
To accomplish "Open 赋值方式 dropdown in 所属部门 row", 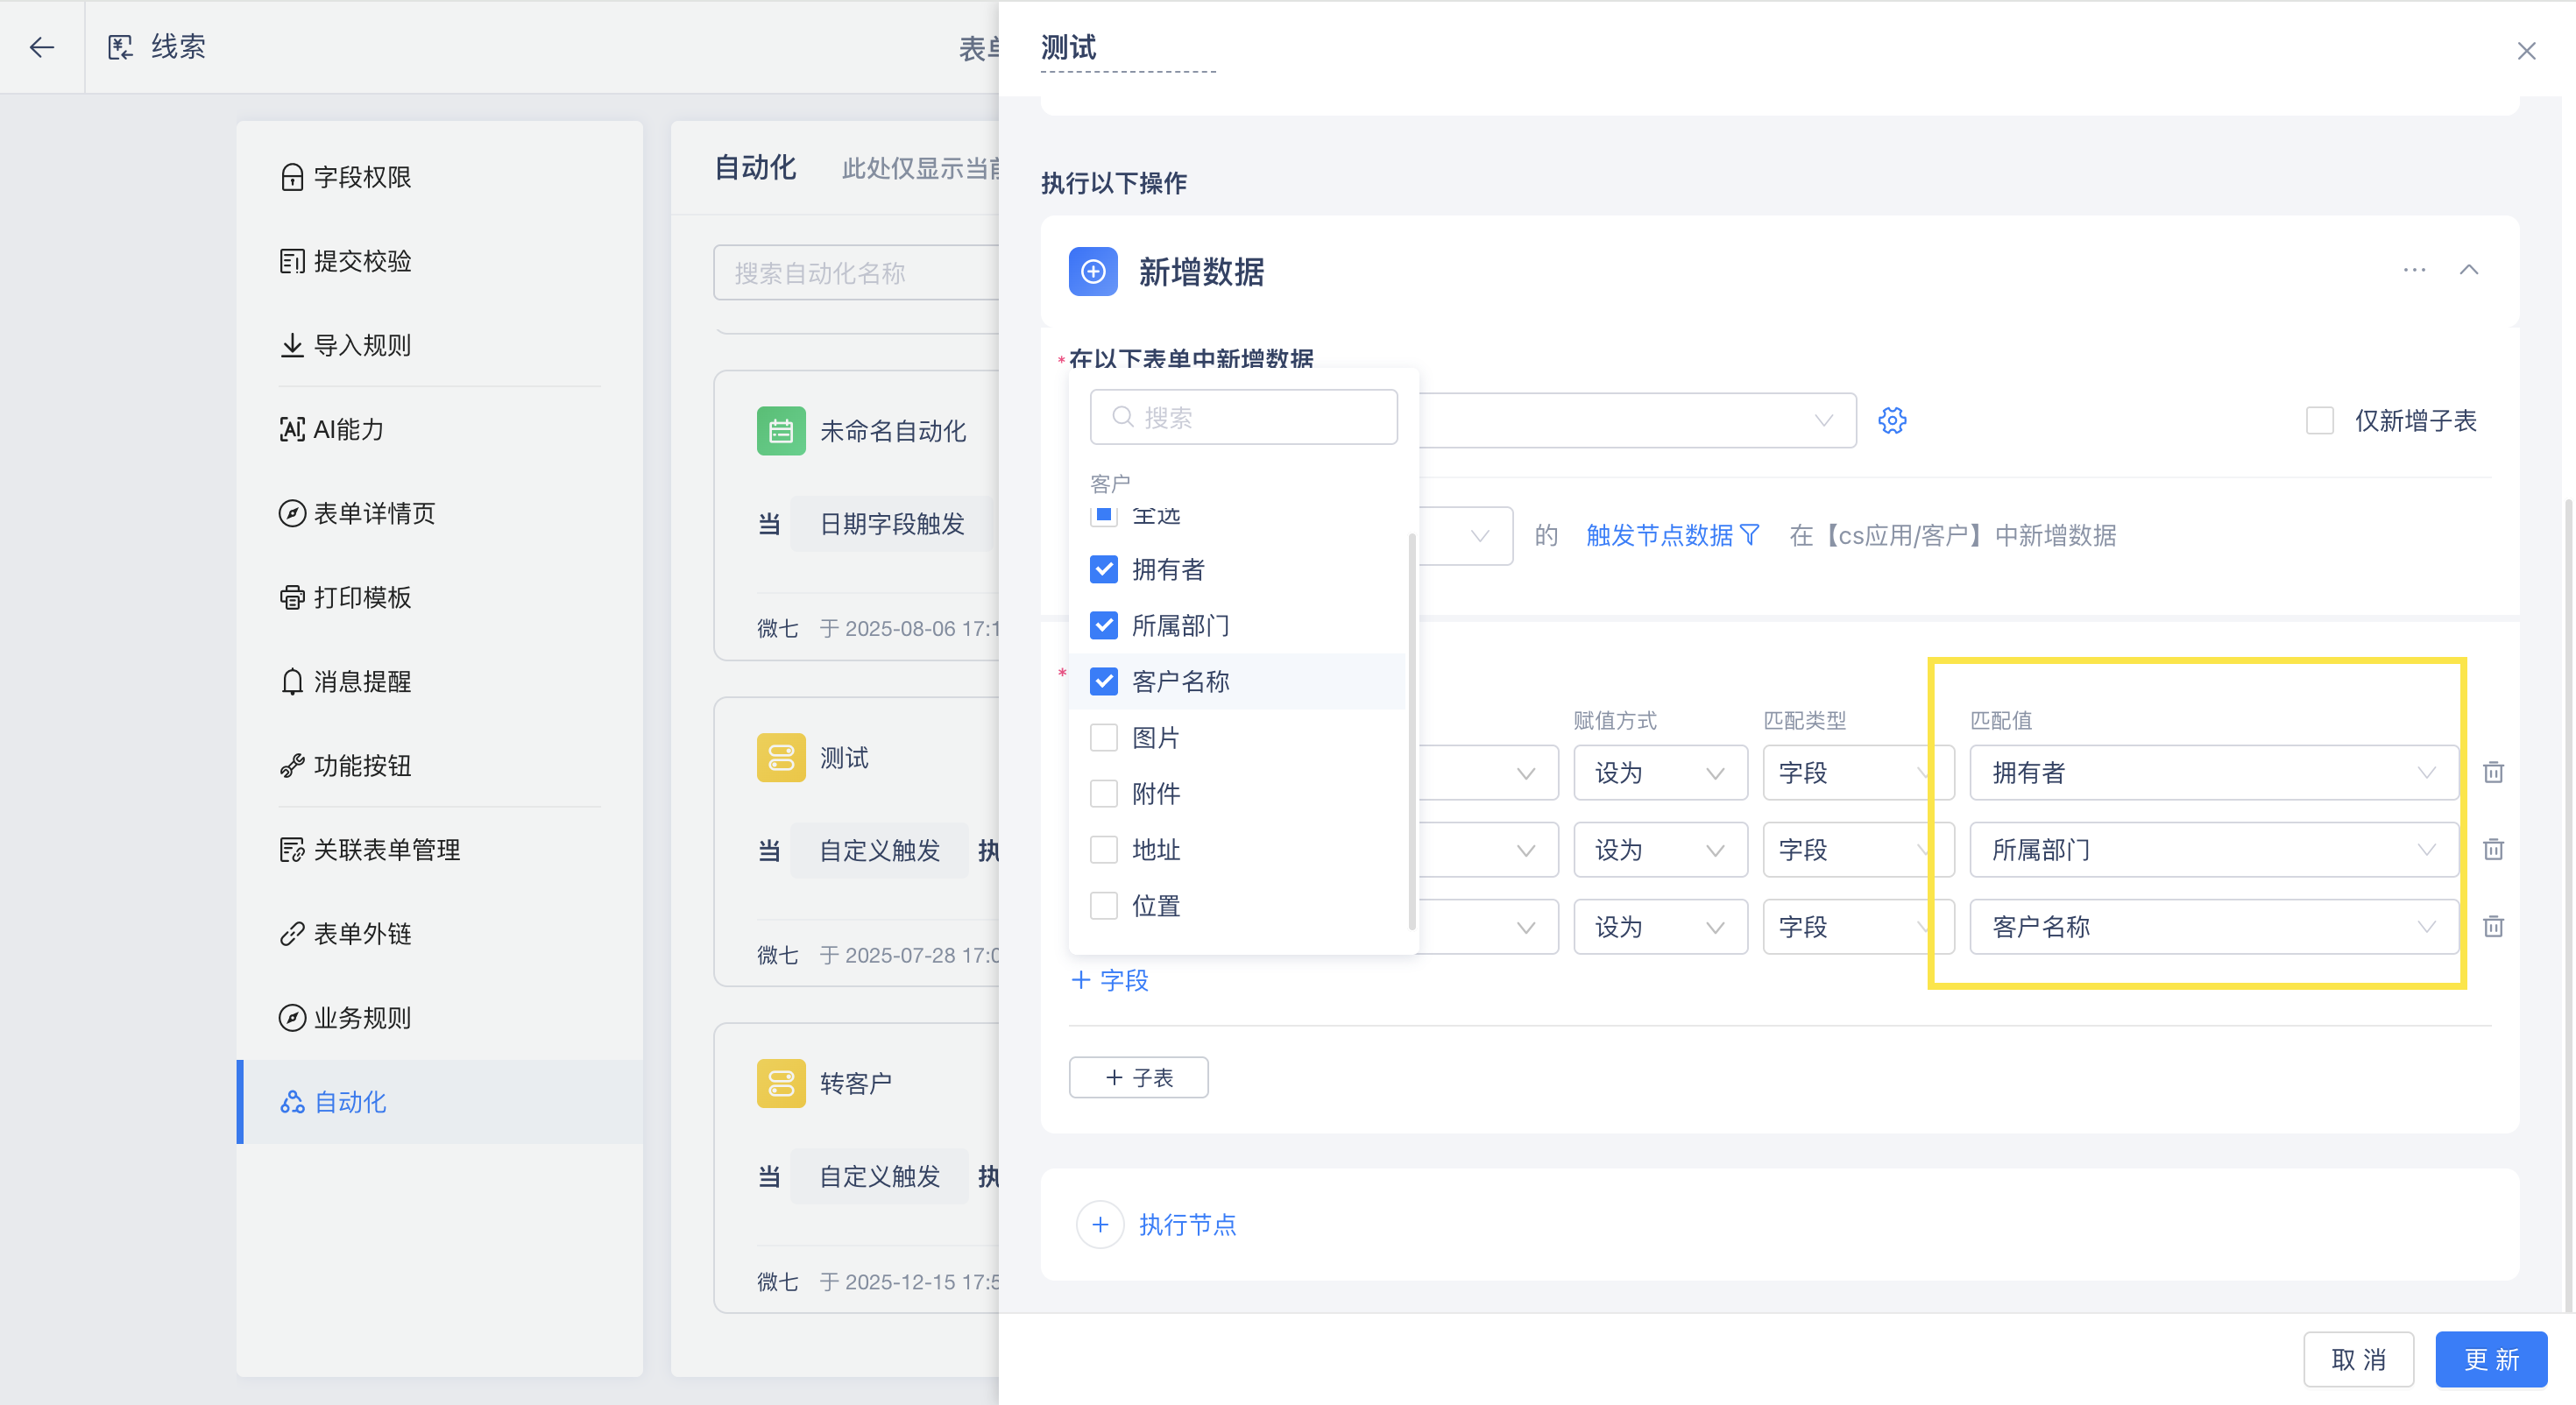I will [1660, 849].
